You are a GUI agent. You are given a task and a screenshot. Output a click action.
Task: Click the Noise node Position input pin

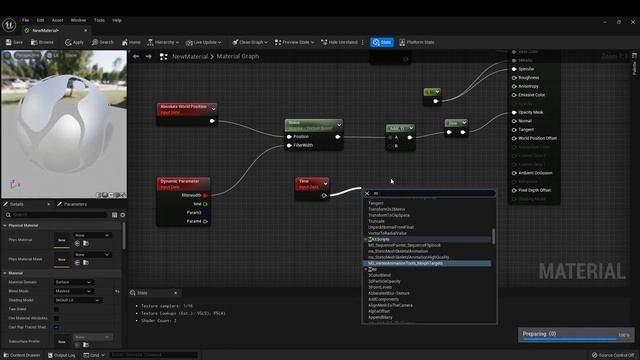point(289,137)
